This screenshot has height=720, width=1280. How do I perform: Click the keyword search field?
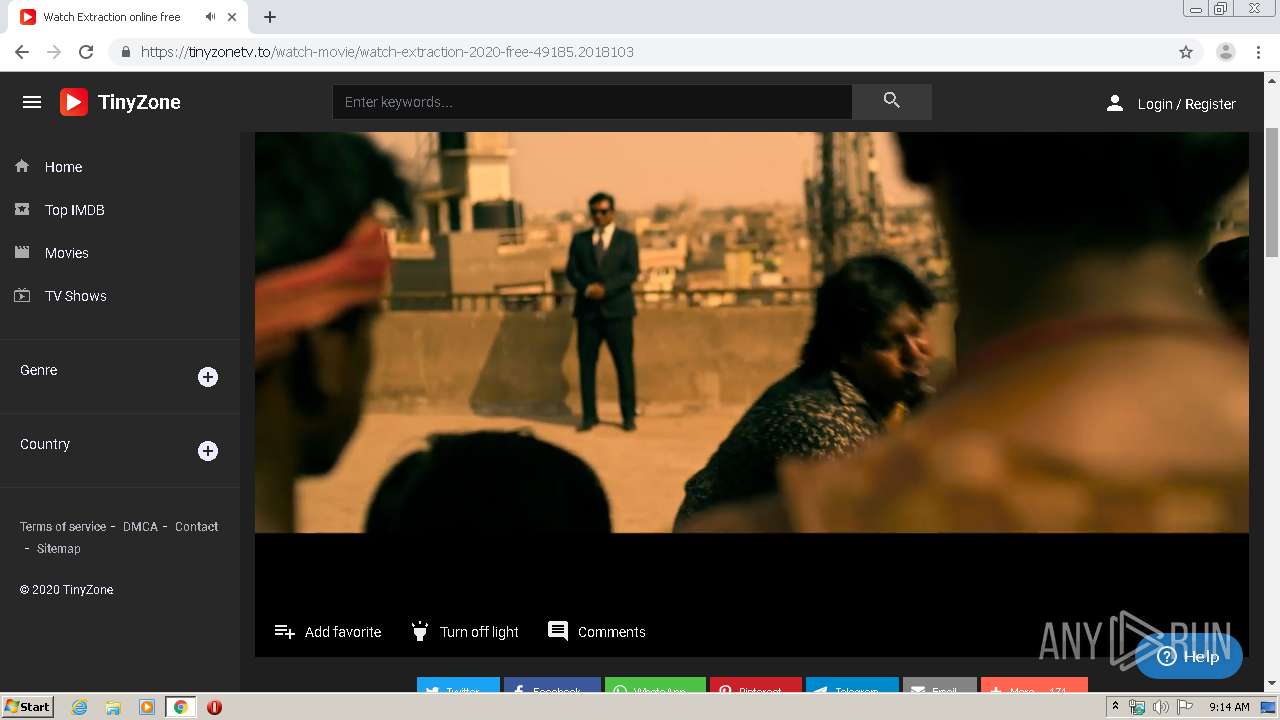click(x=592, y=102)
